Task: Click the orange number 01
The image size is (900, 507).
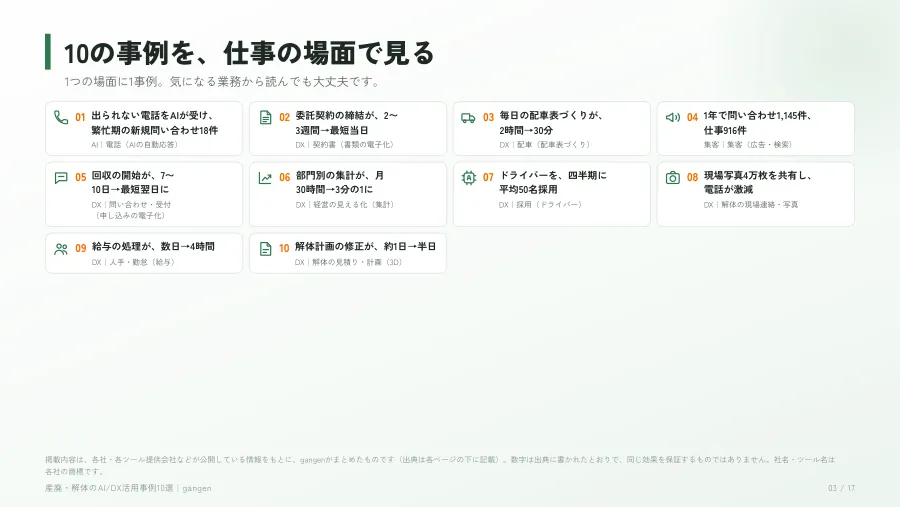Action: [80, 117]
